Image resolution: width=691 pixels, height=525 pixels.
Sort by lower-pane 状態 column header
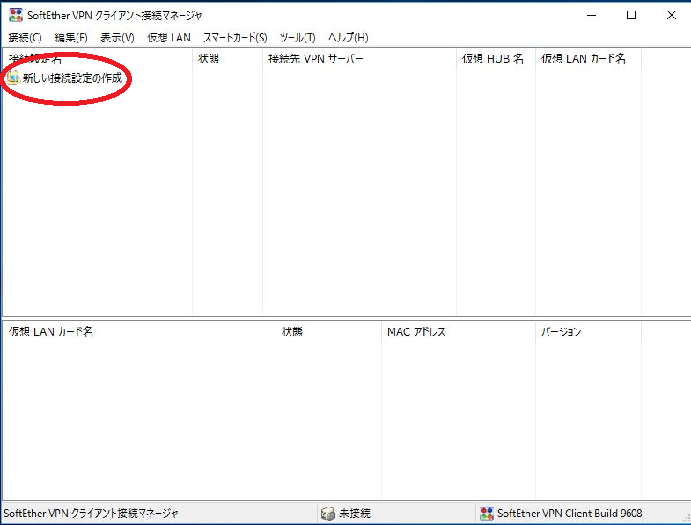pyautogui.click(x=330, y=331)
